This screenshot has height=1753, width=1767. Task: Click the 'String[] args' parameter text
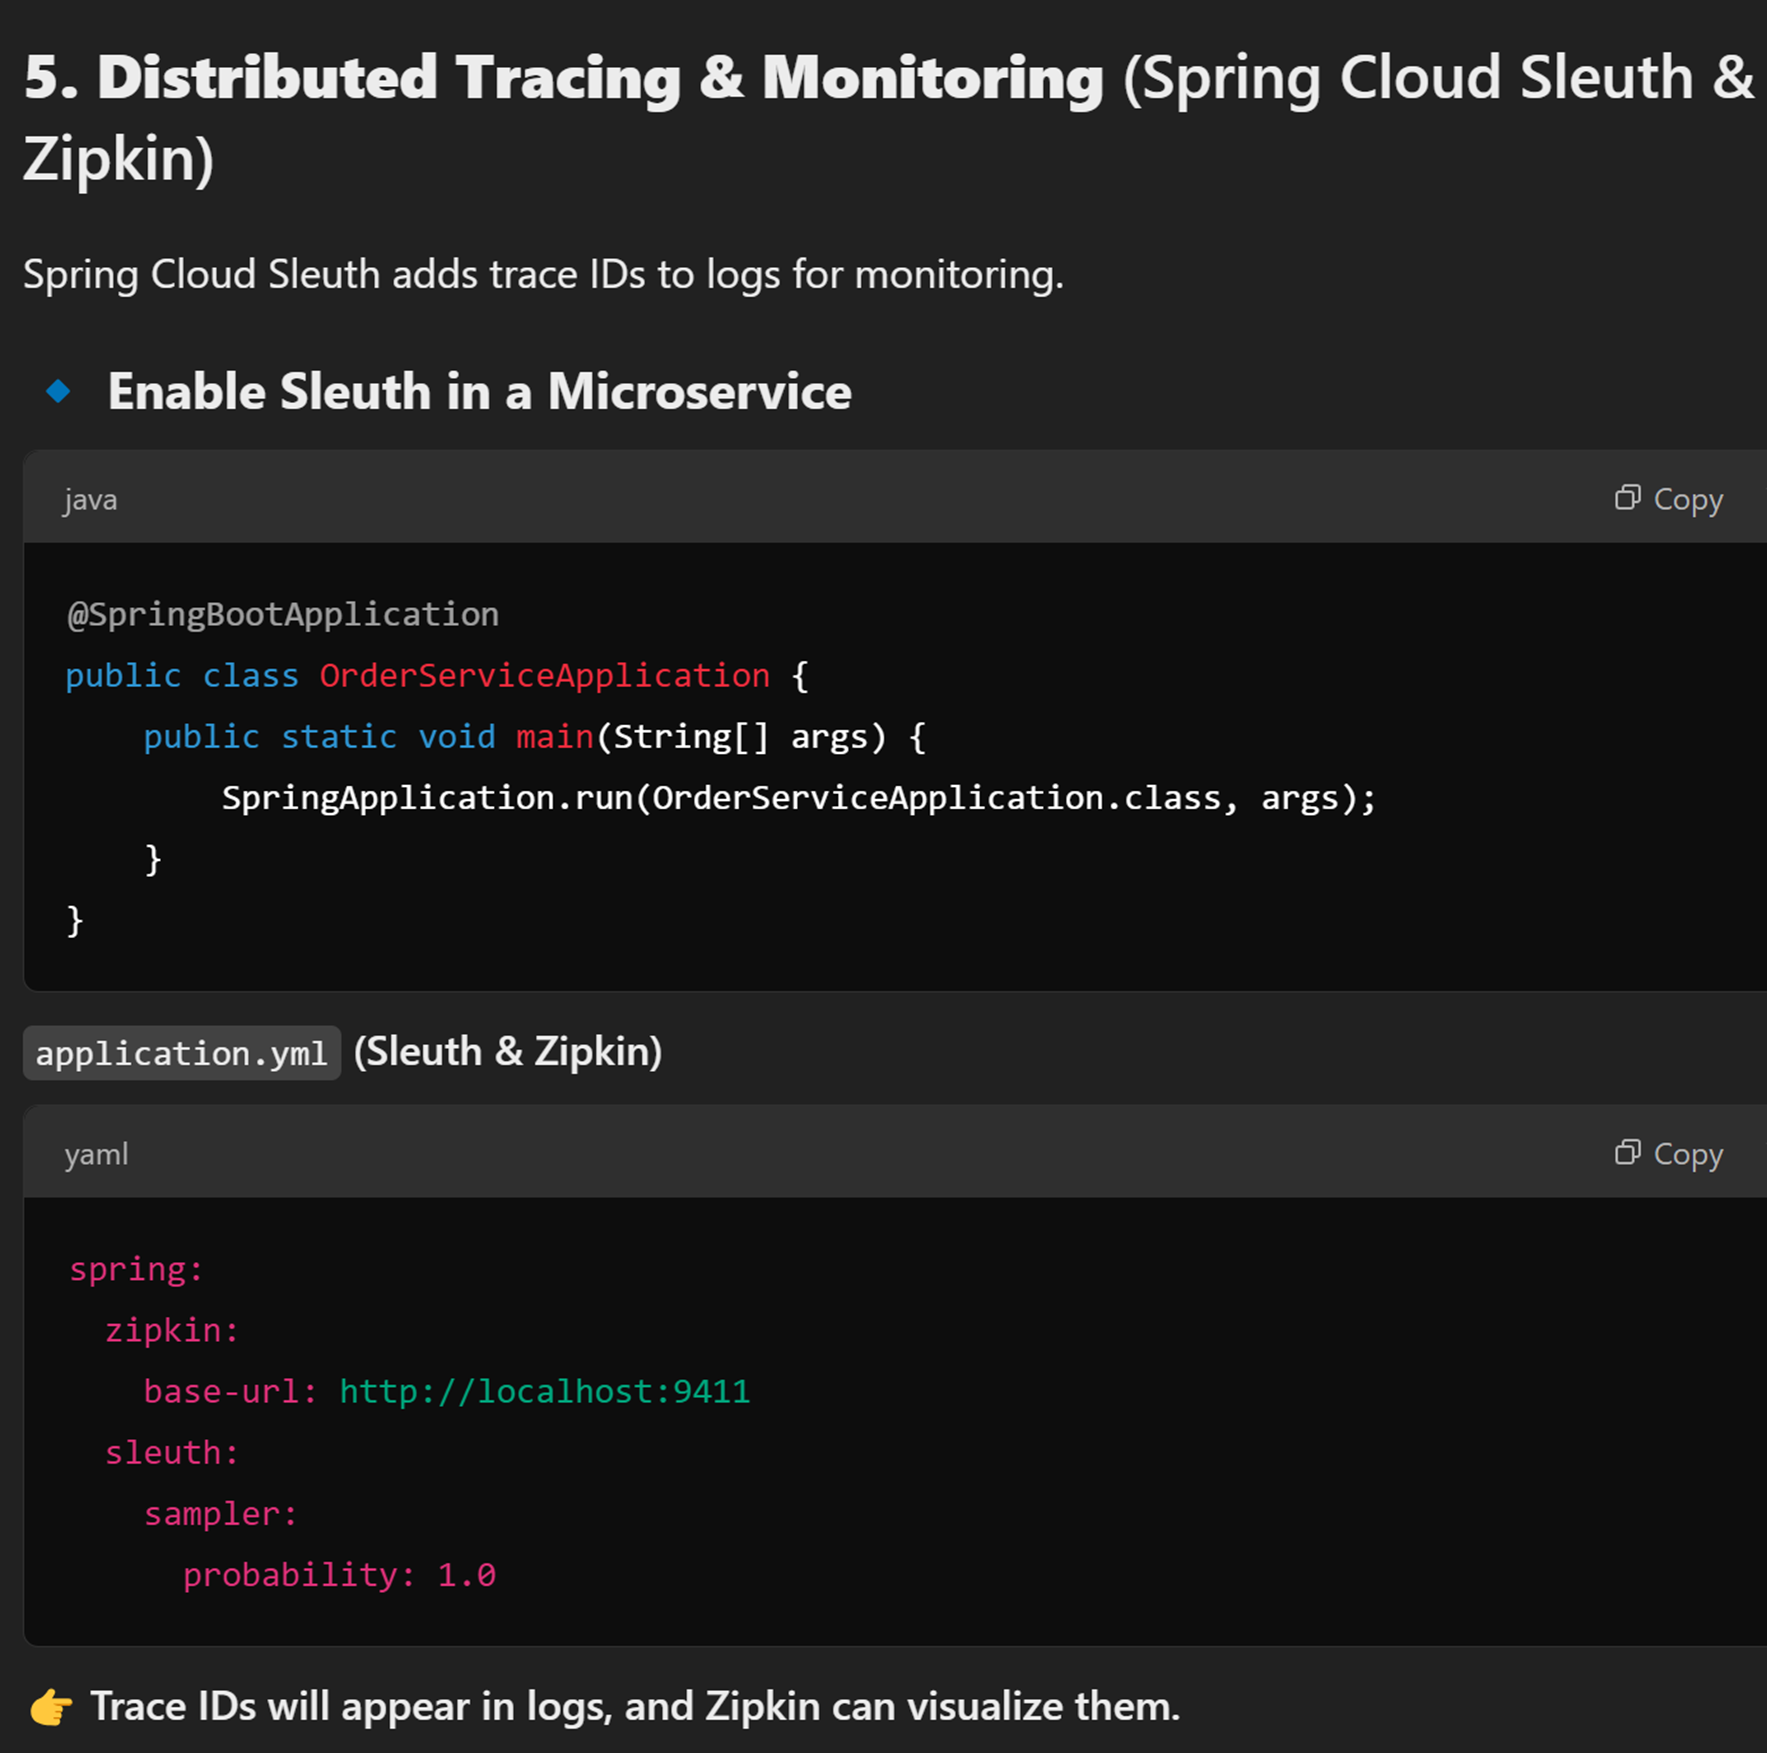click(x=741, y=737)
